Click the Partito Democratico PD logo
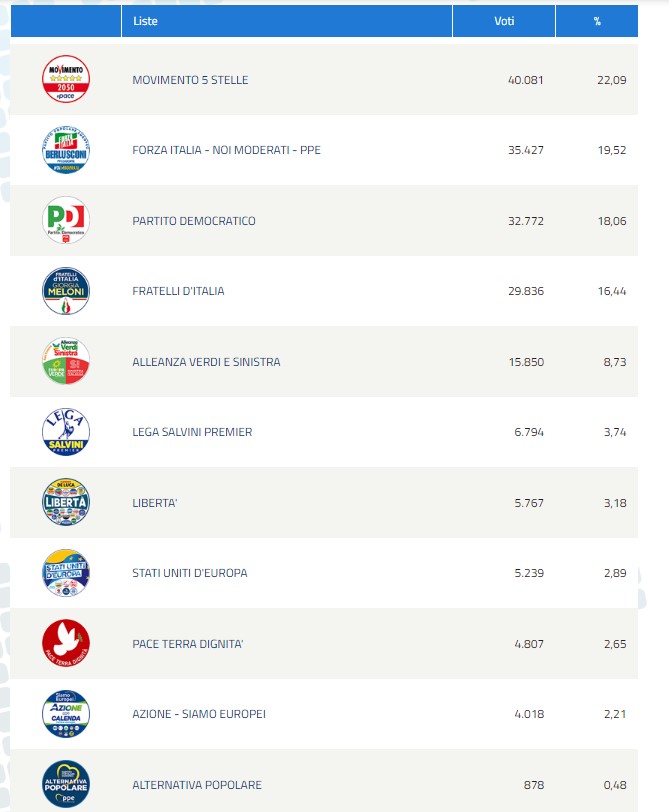This screenshot has width=669, height=812. coord(66,220)
